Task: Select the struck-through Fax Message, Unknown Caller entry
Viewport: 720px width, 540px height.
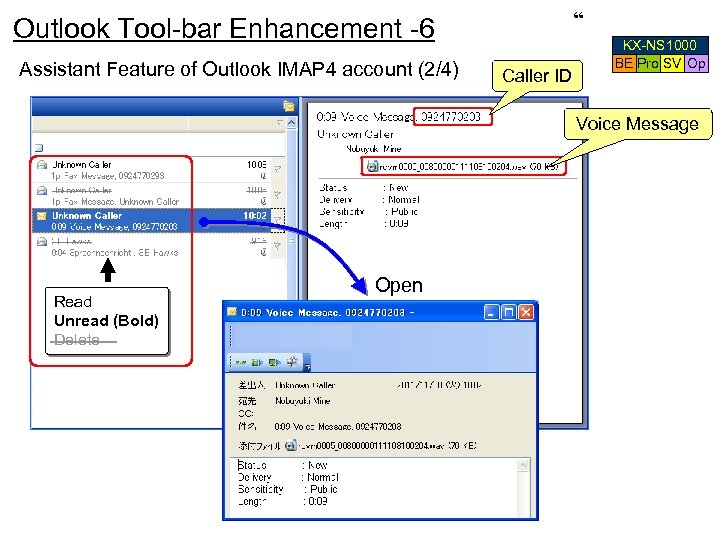Action: 153,196
